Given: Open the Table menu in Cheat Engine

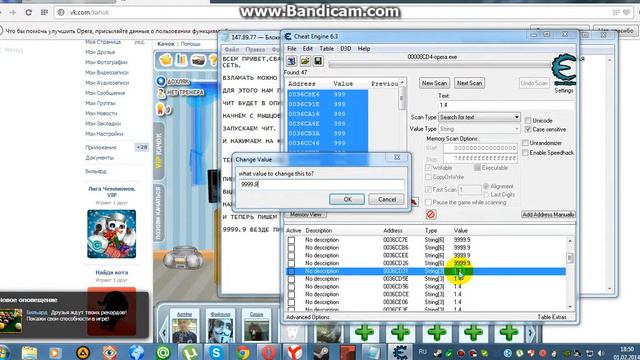Looking at the screenshot, I should click(x=327, y=49).
